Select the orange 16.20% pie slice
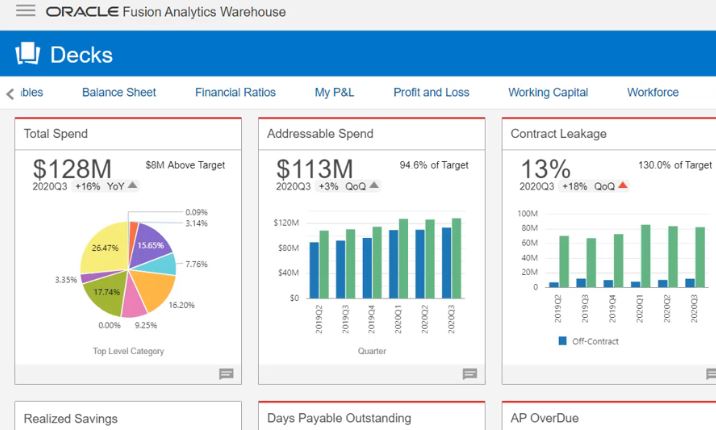Screen dimensions: 716x430 (155, 288)
